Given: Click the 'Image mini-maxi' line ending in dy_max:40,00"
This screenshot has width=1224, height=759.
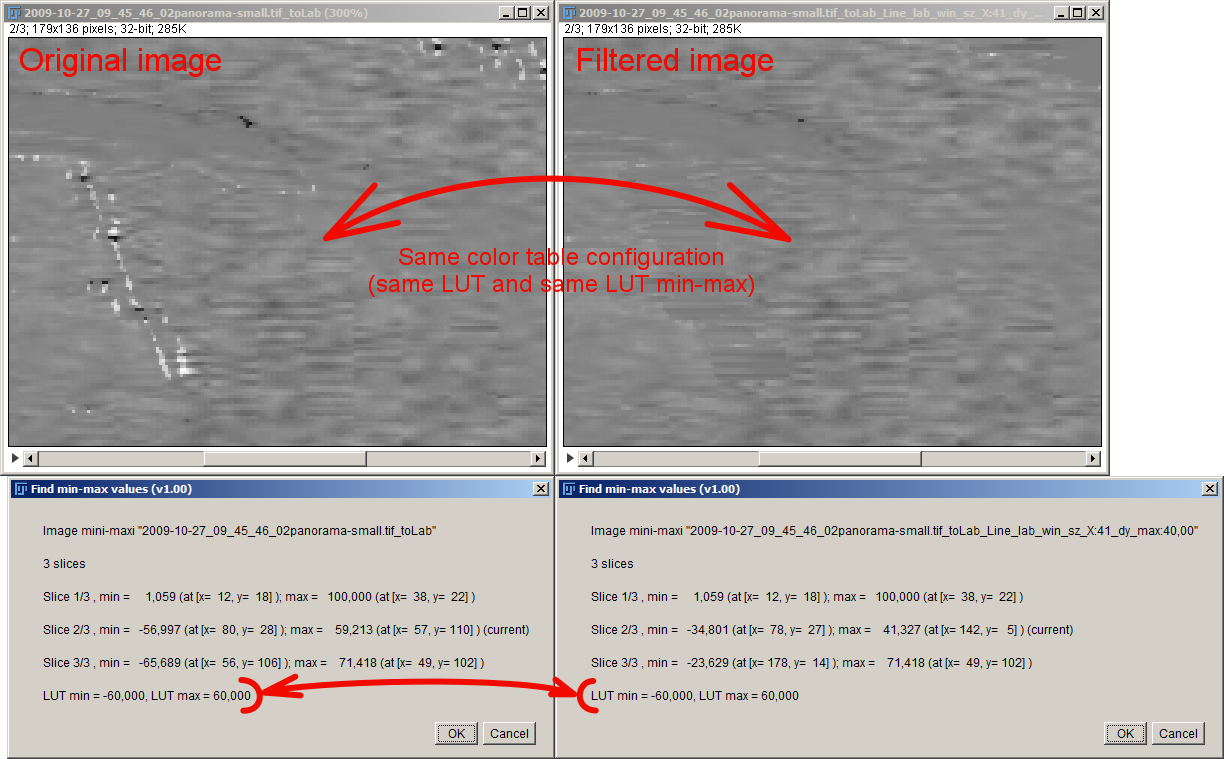Looking at the screenshot, I should point(895,531).
